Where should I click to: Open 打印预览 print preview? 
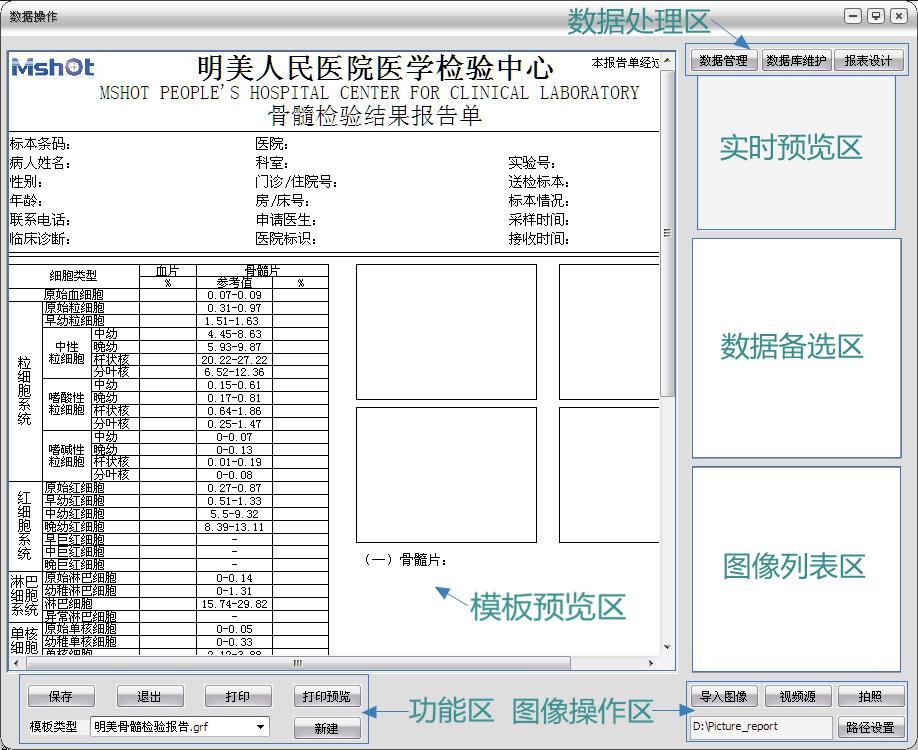pos(326,697)
